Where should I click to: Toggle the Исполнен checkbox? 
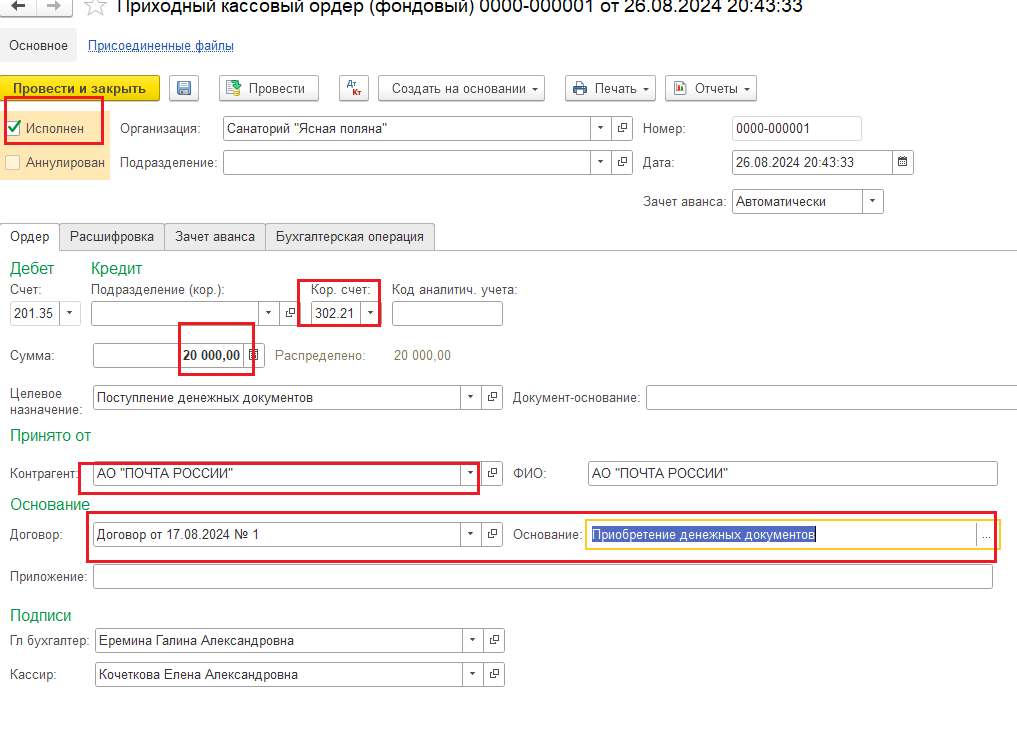pos(13,128)
